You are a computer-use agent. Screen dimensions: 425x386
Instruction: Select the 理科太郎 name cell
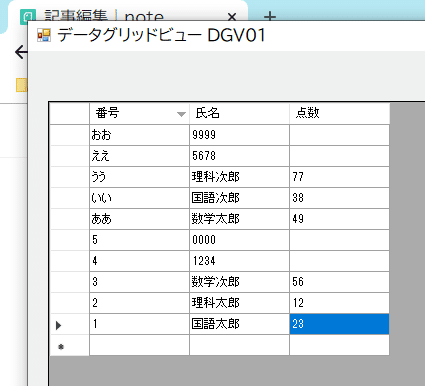[x=239, y=303]
